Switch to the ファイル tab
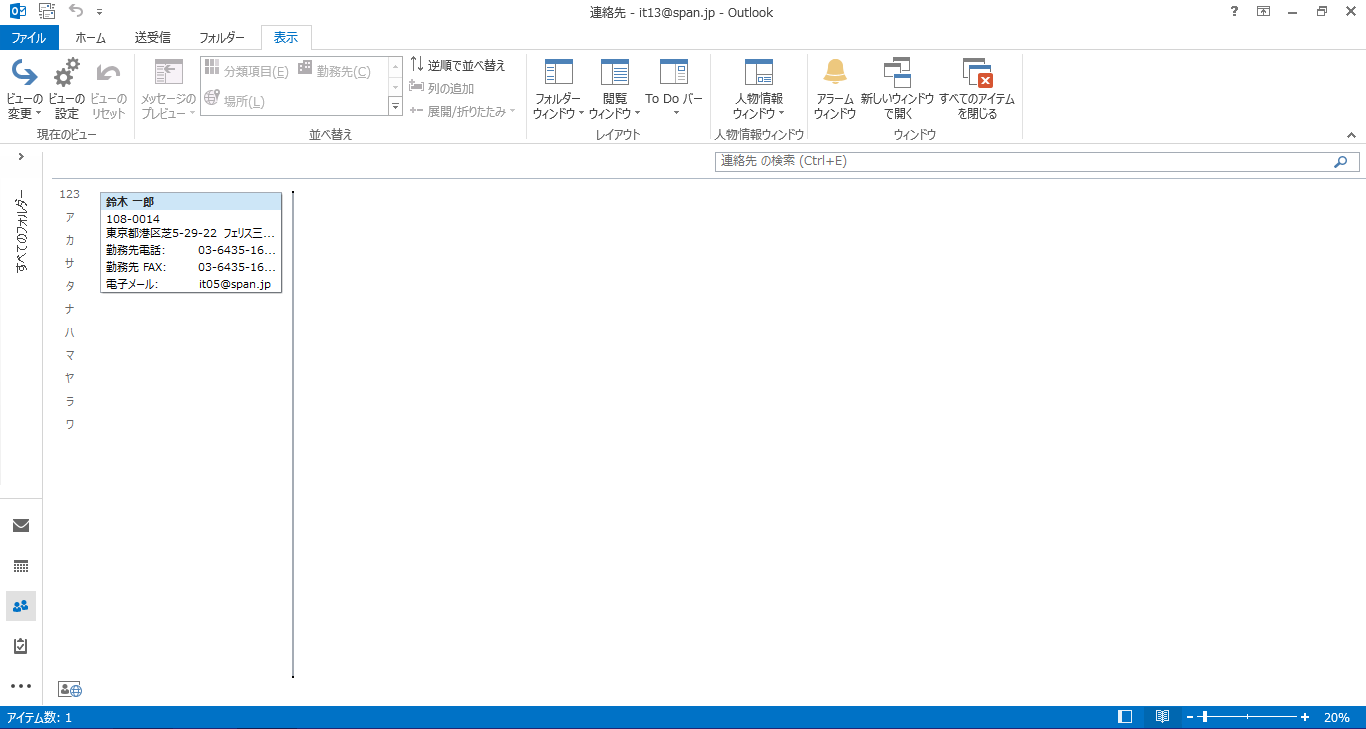Screen dimensions: 1366x729 [x=29, y=38]
